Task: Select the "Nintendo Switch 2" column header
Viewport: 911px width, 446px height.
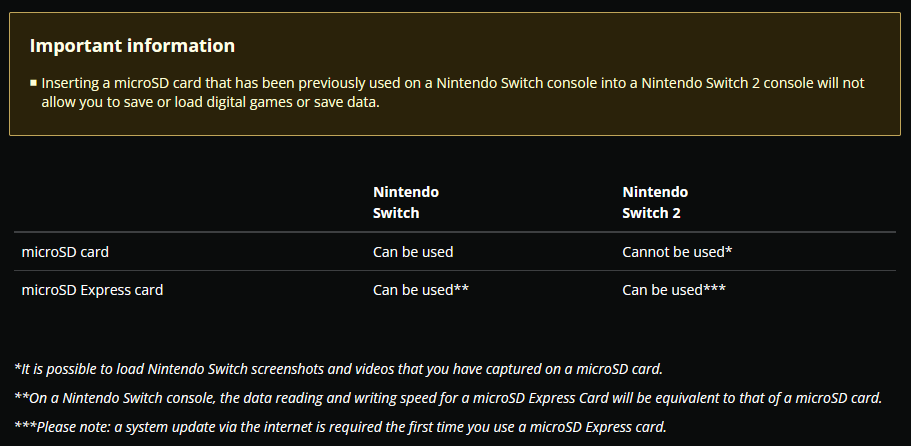Action: [655, 202]
